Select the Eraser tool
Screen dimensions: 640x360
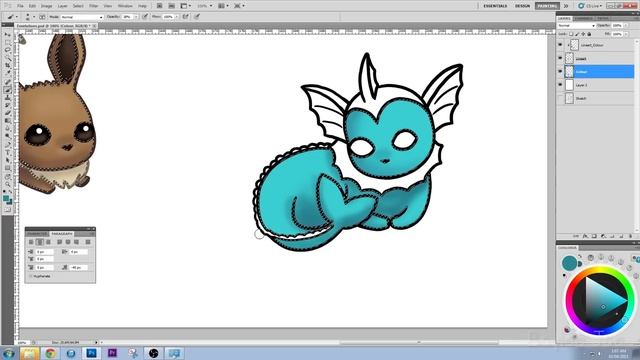point(8,113)
